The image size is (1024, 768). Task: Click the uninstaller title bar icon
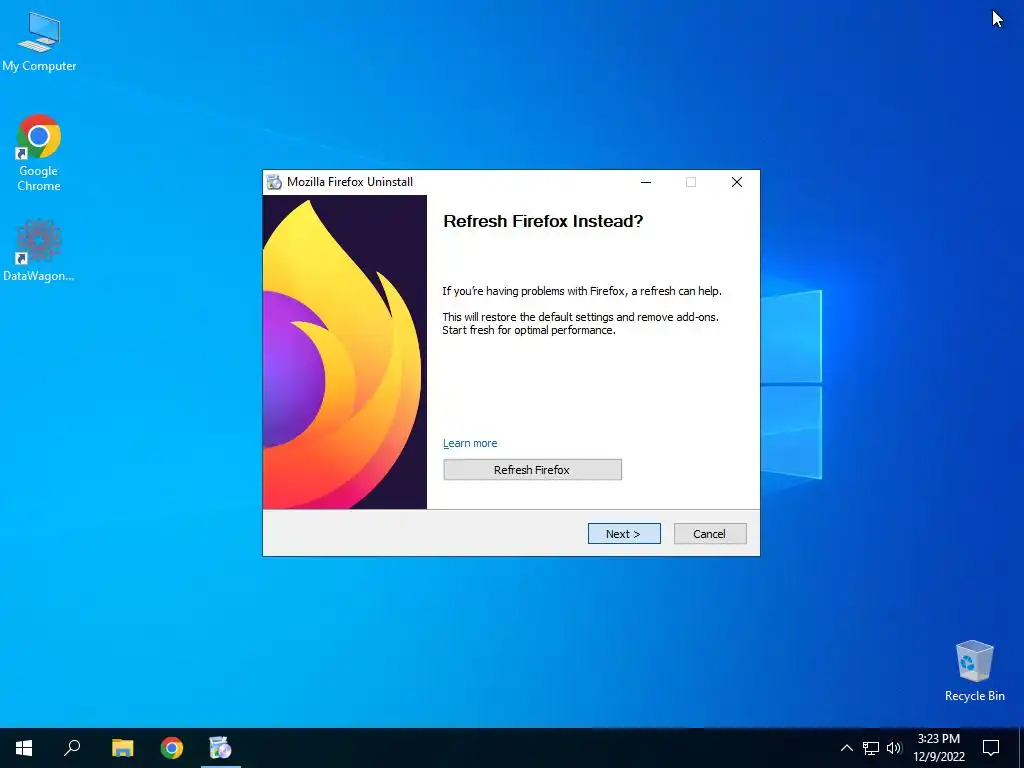[274, 182]
